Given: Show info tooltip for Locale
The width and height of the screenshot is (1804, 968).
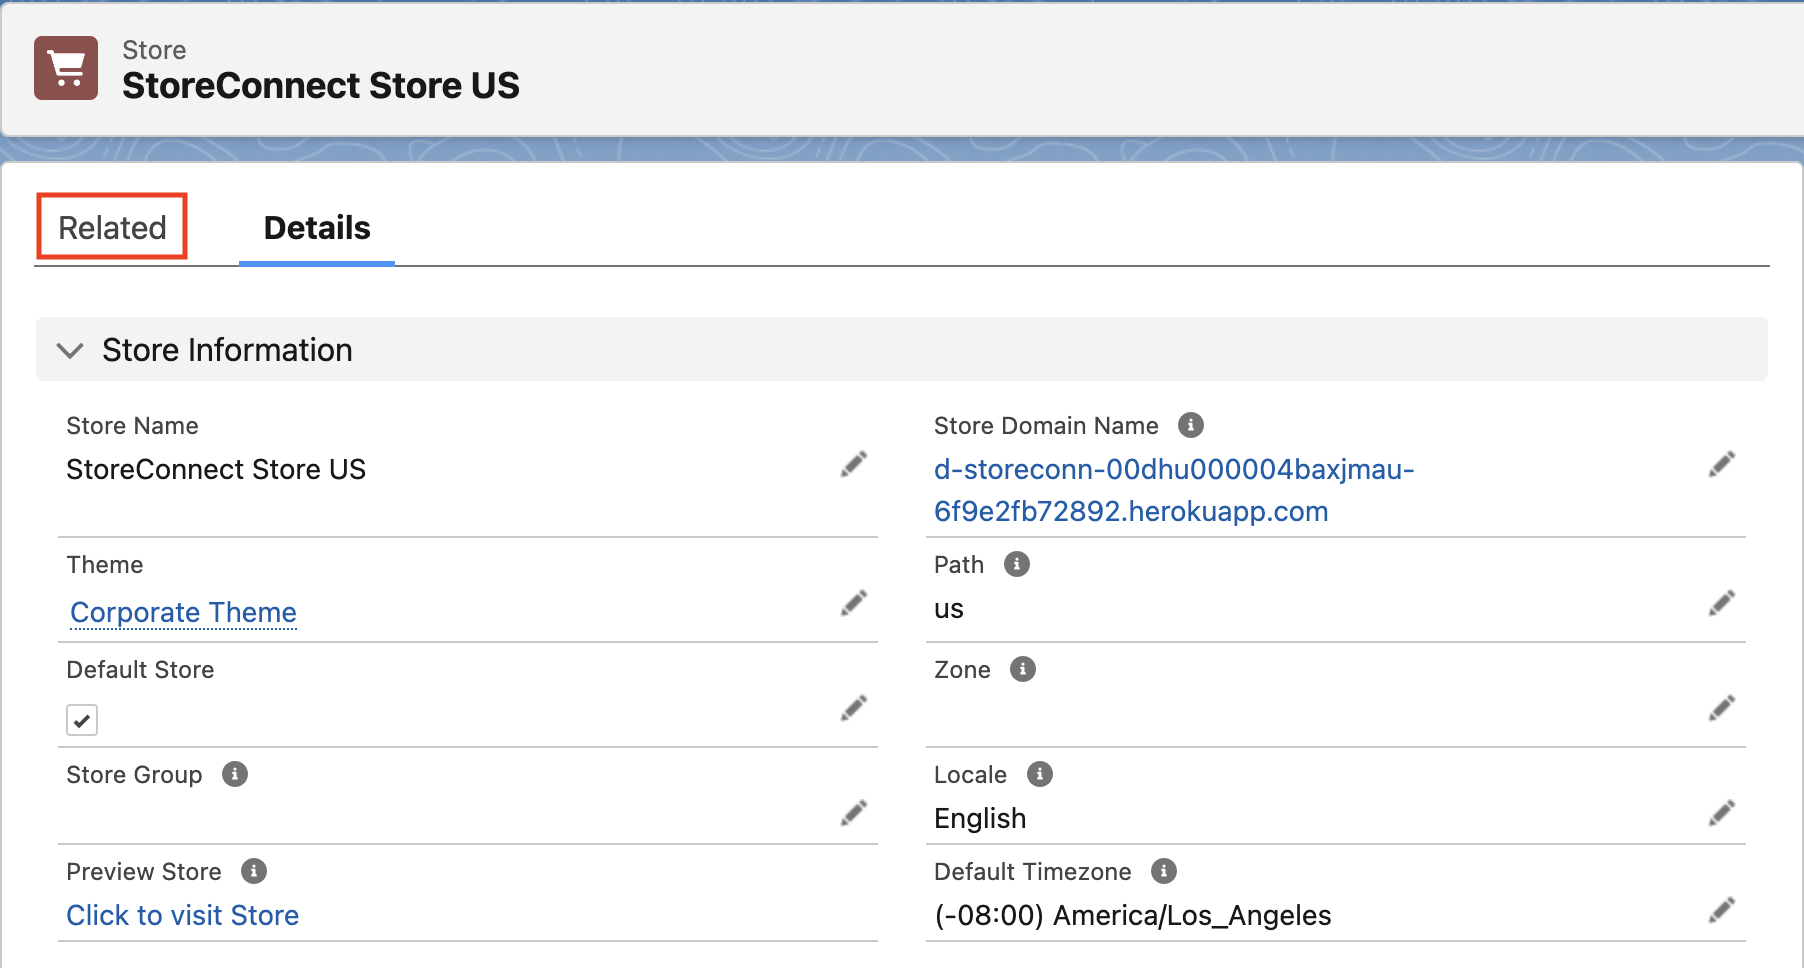Looking at the screenshot, I should [x=1039, y=774].
